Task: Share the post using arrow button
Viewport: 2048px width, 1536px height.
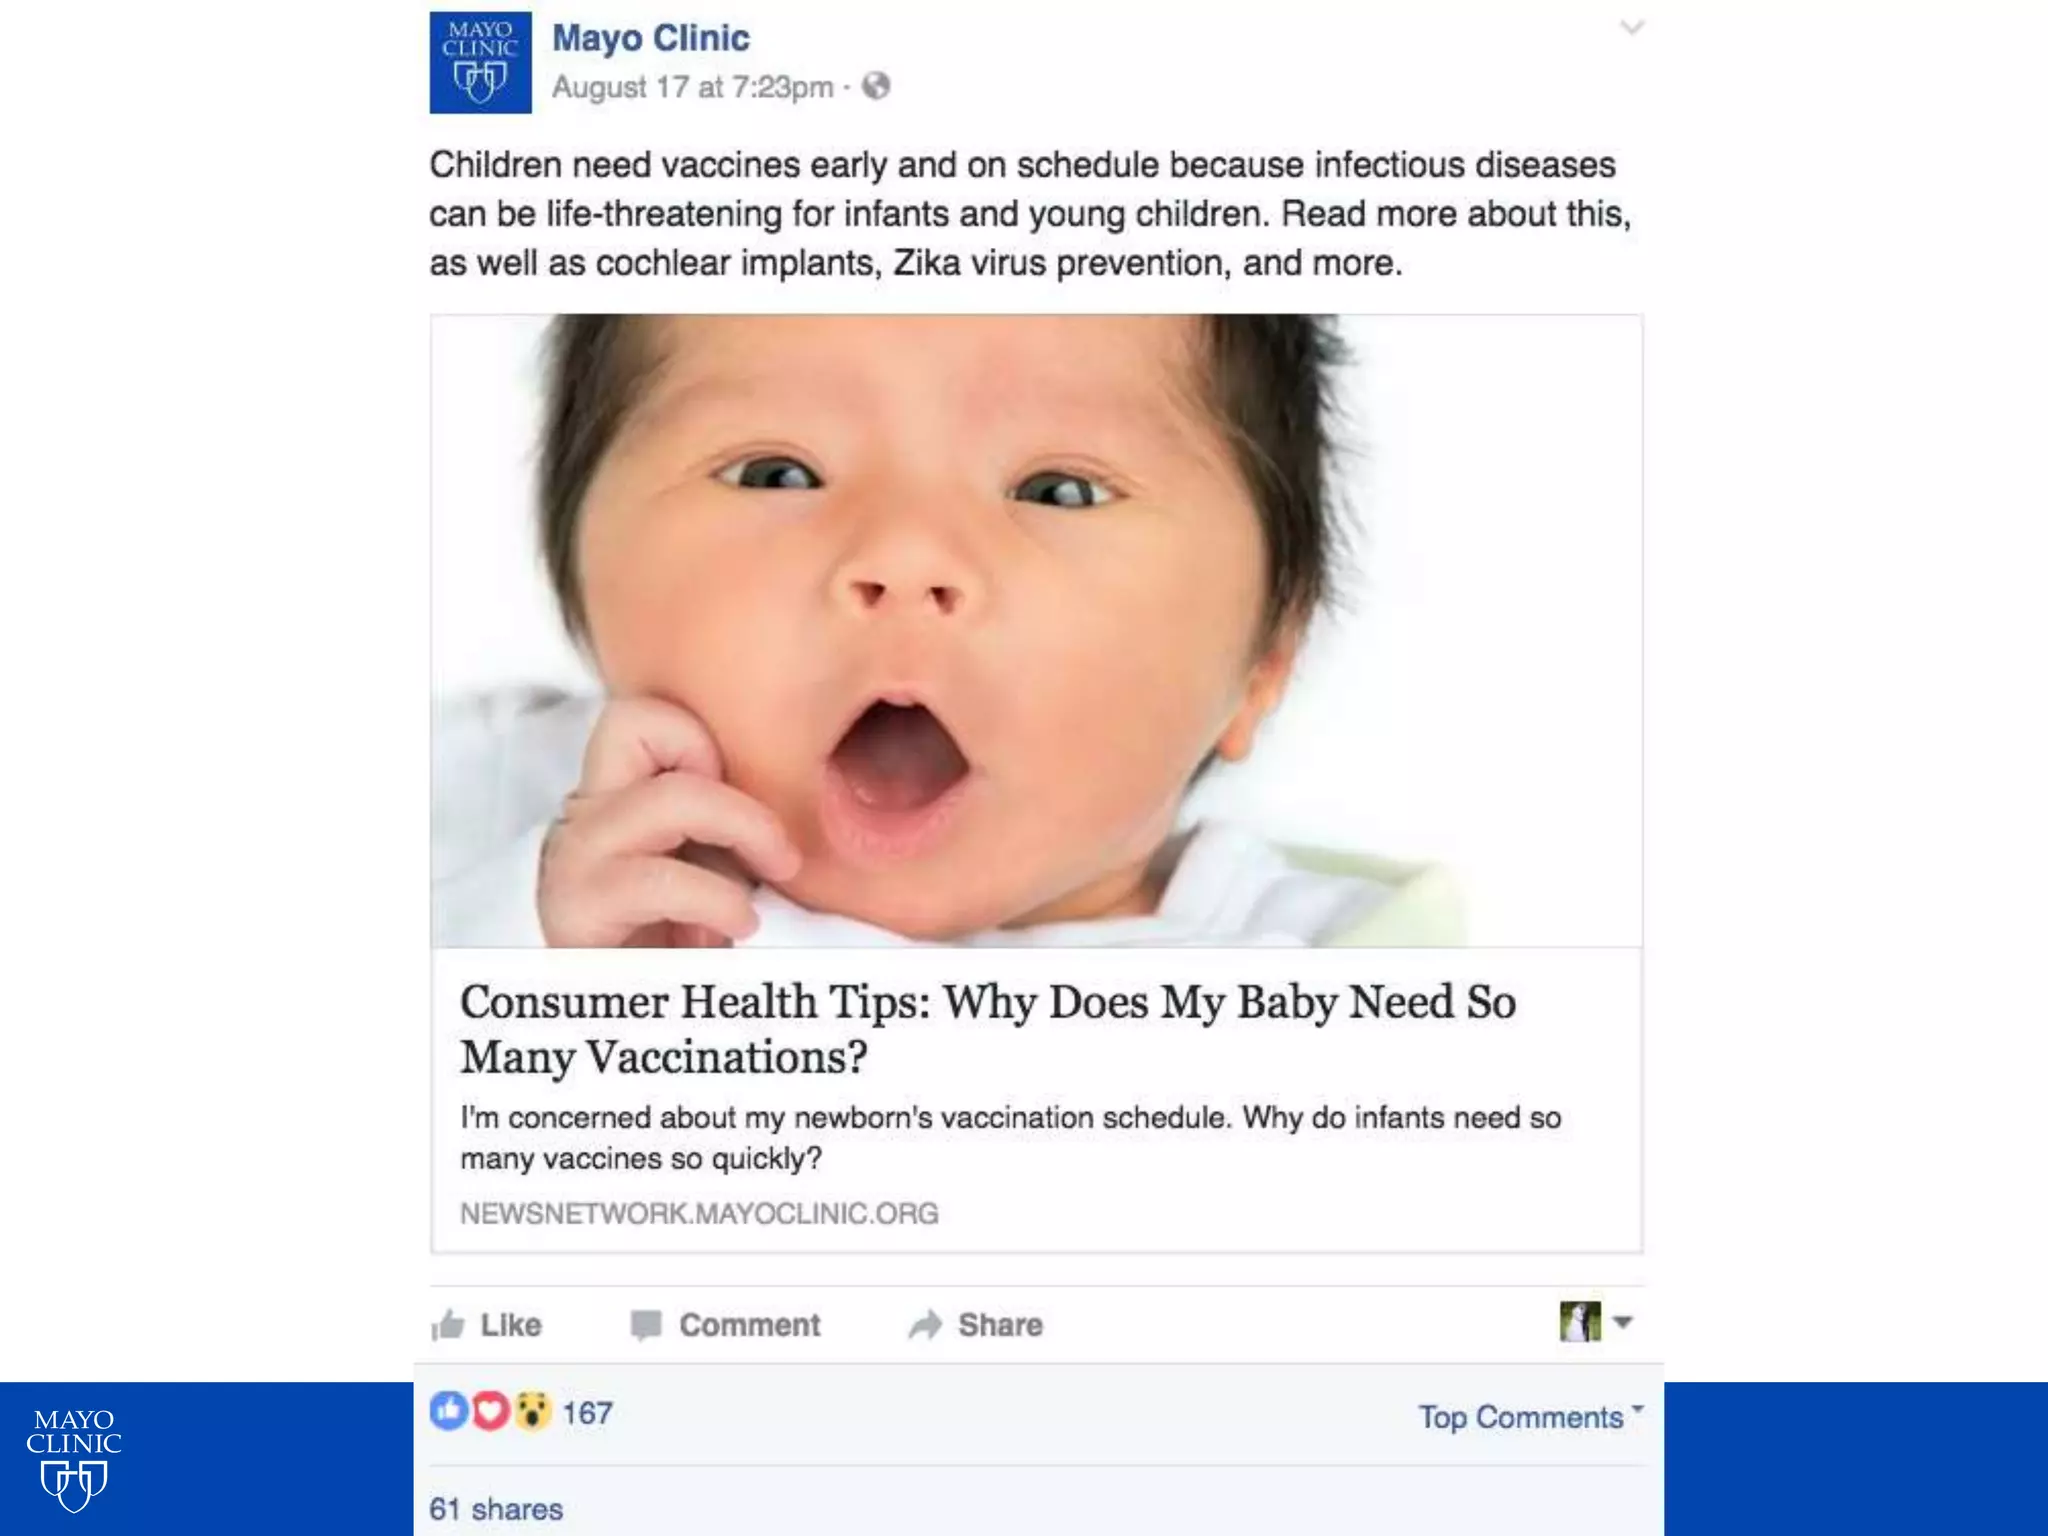Action: click(976, 1325)
